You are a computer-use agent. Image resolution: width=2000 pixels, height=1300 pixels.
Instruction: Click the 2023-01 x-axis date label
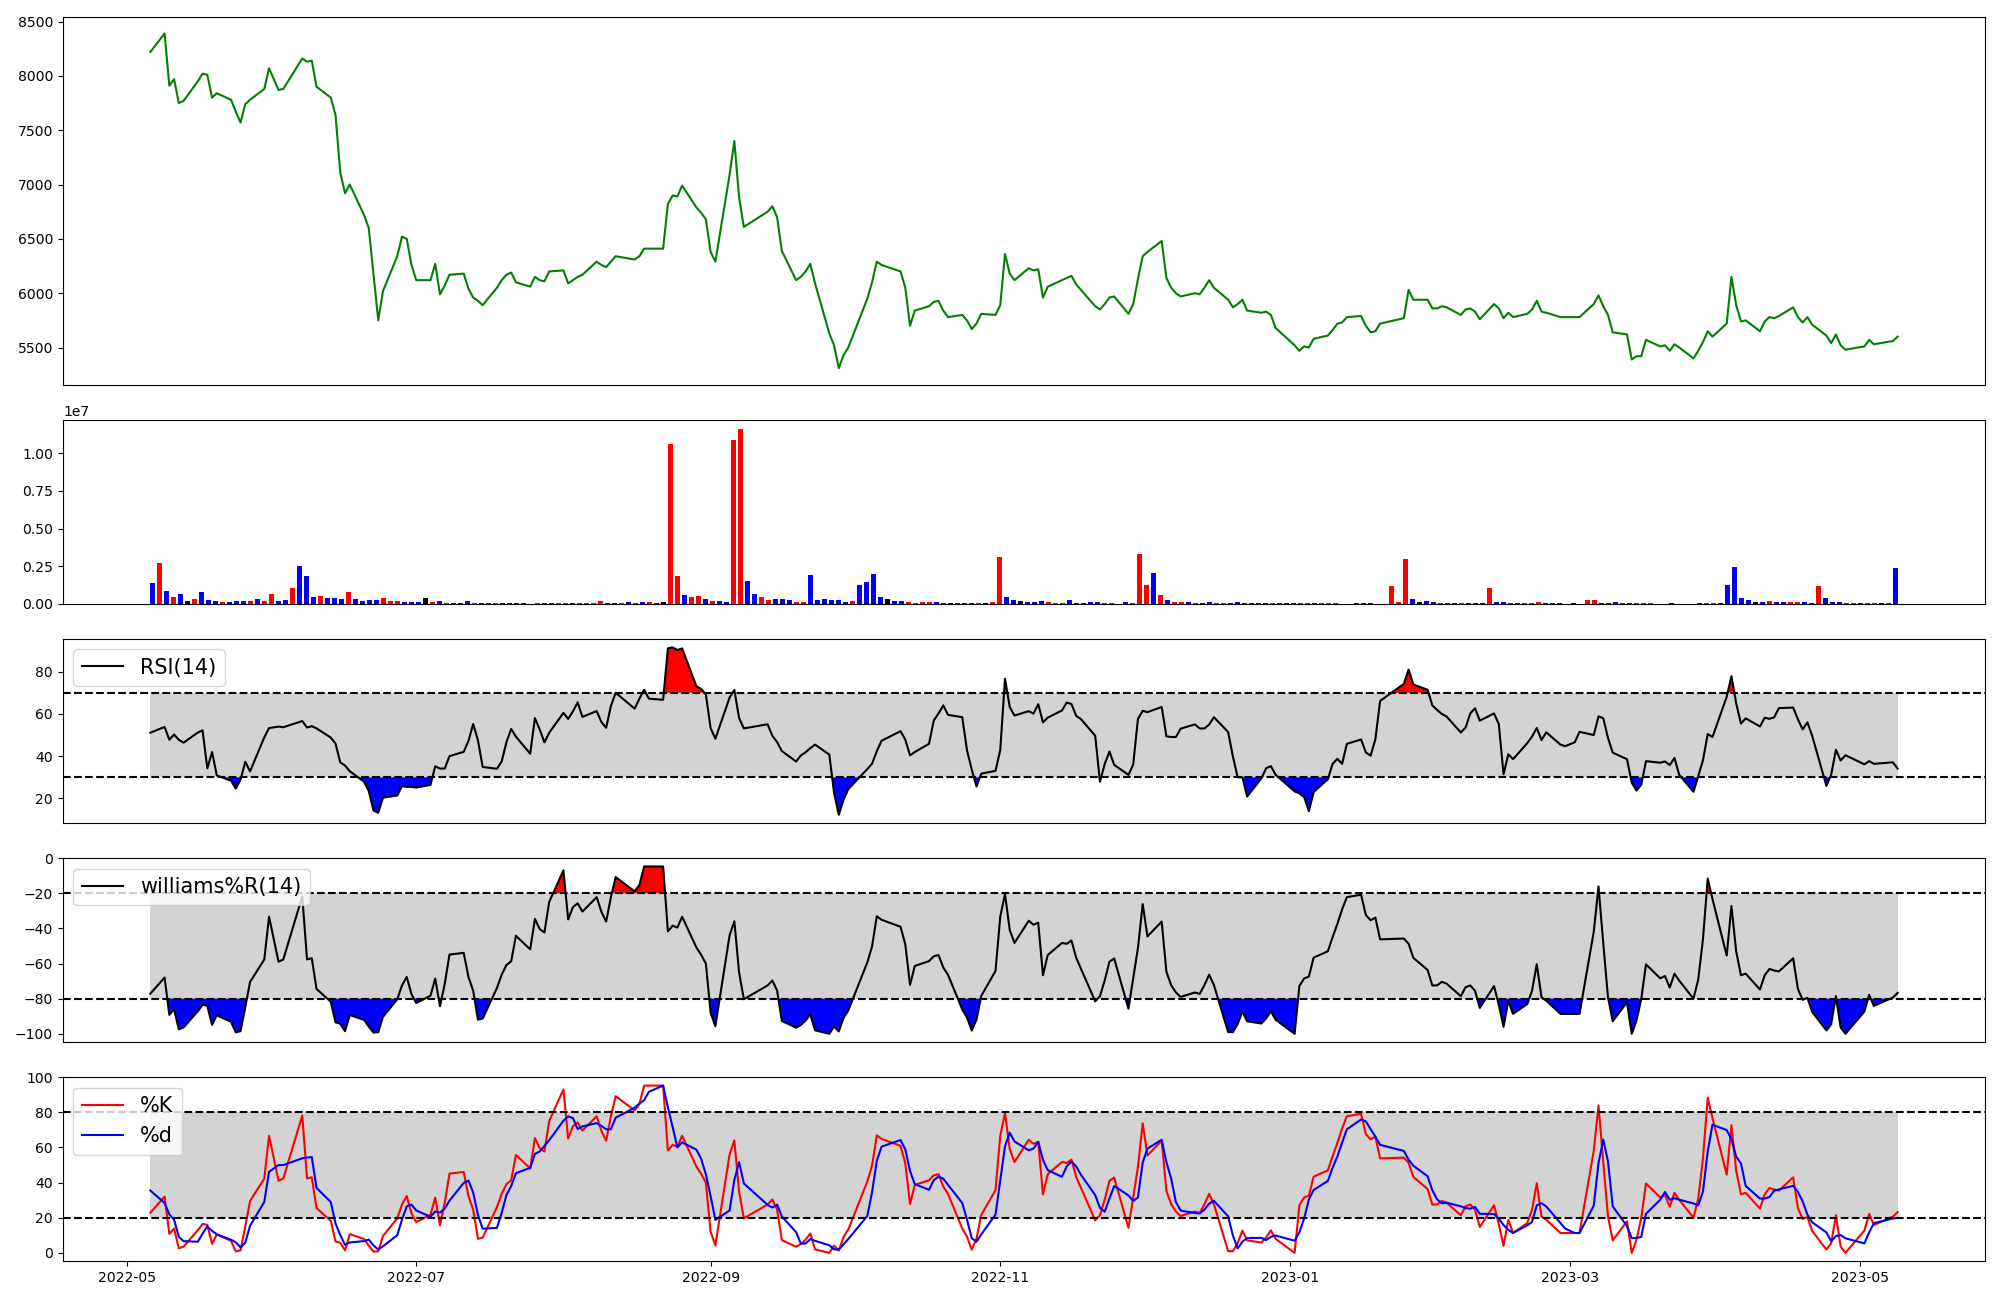tap(1290, 1277)
